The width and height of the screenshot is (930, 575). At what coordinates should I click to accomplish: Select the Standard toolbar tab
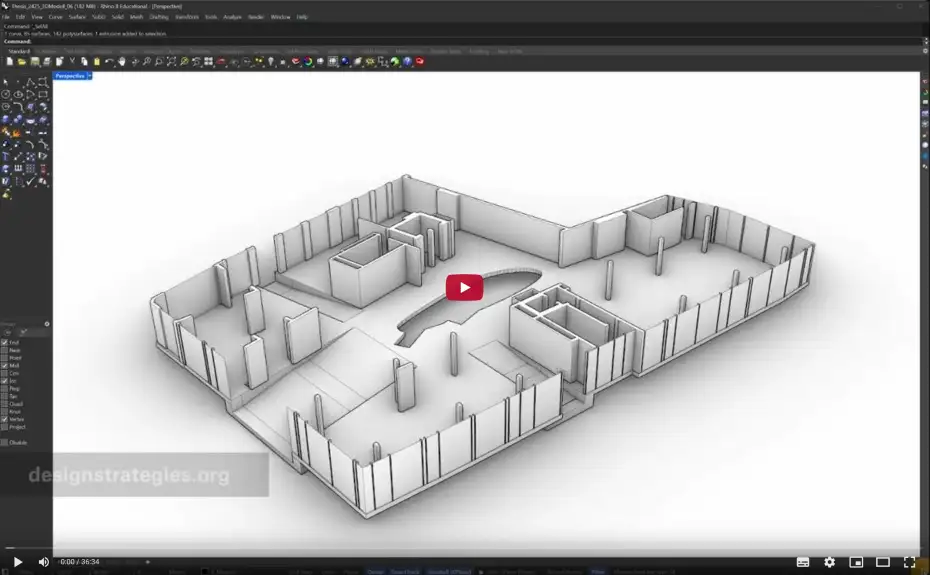[x=19, y=52]
